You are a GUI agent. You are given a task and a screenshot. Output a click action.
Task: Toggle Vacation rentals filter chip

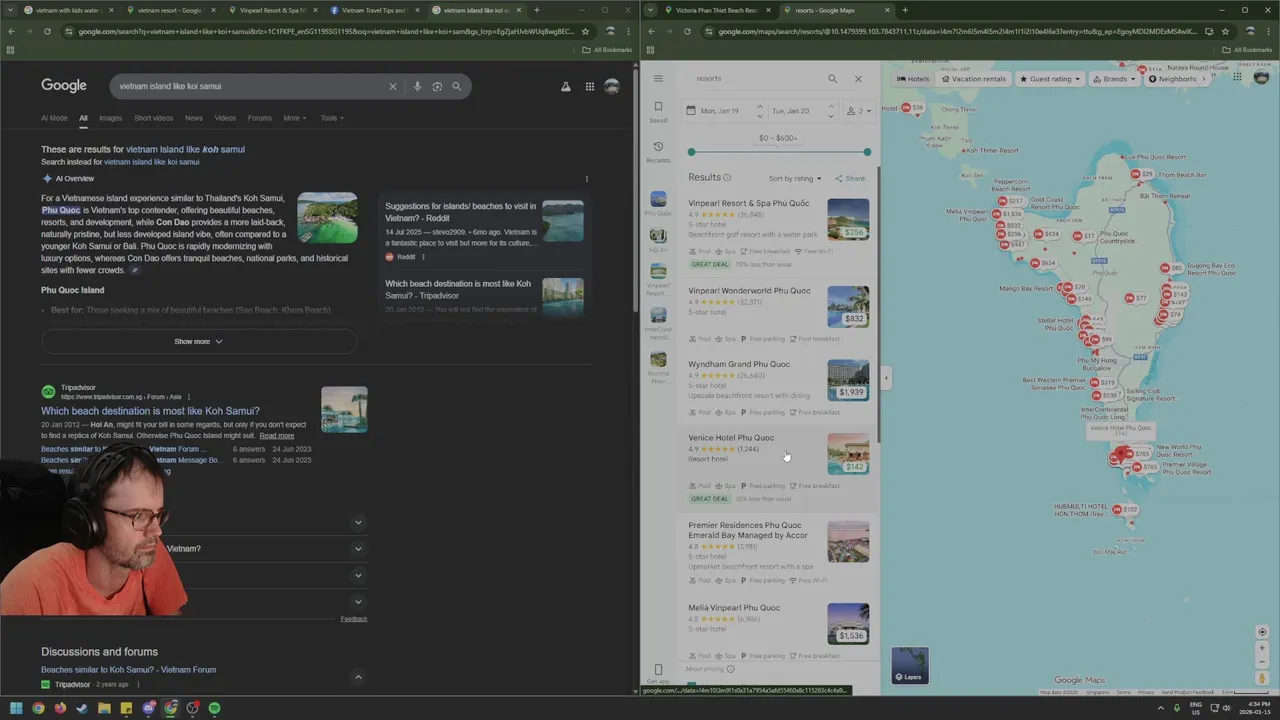pyautogui.click(x=974, y=79)
